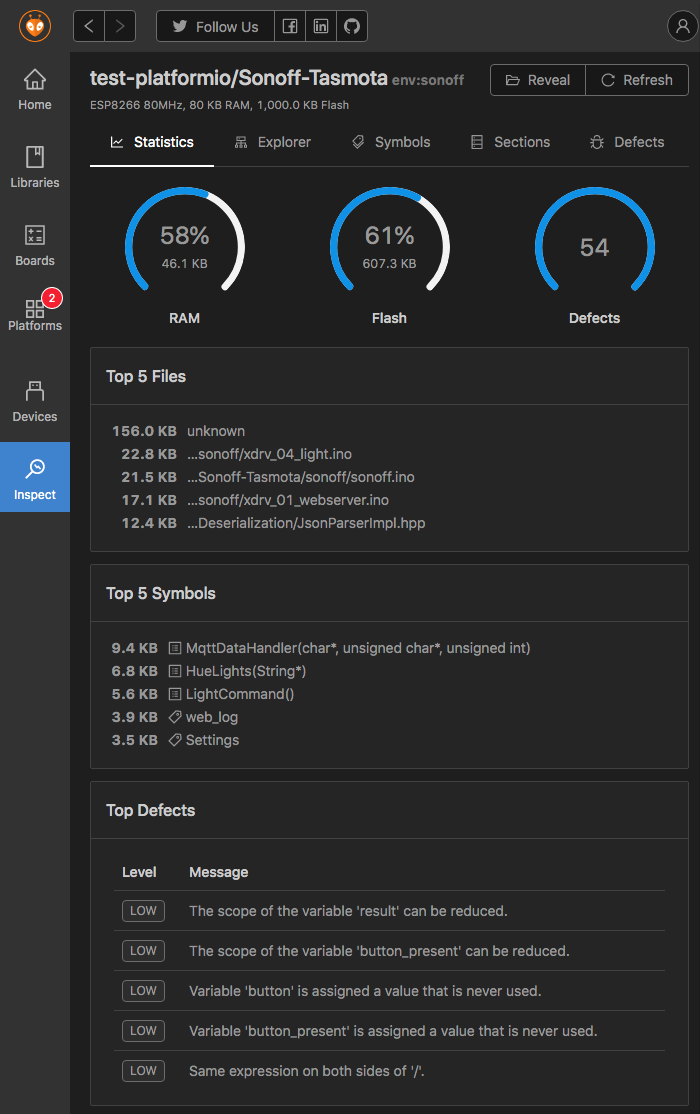Click "Variable 'button' is assigned" defect message
700x1114 pixels.
click(365, 990)
